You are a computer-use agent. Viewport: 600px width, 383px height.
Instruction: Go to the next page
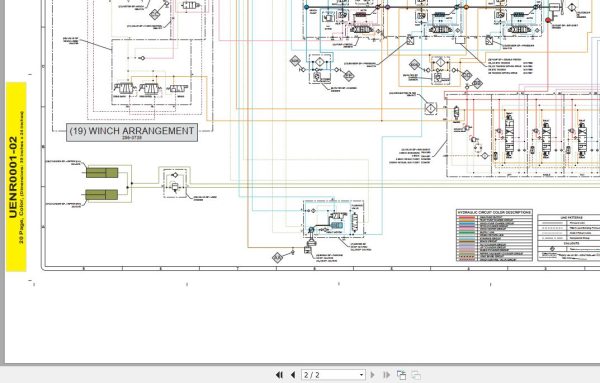point(372,375)
